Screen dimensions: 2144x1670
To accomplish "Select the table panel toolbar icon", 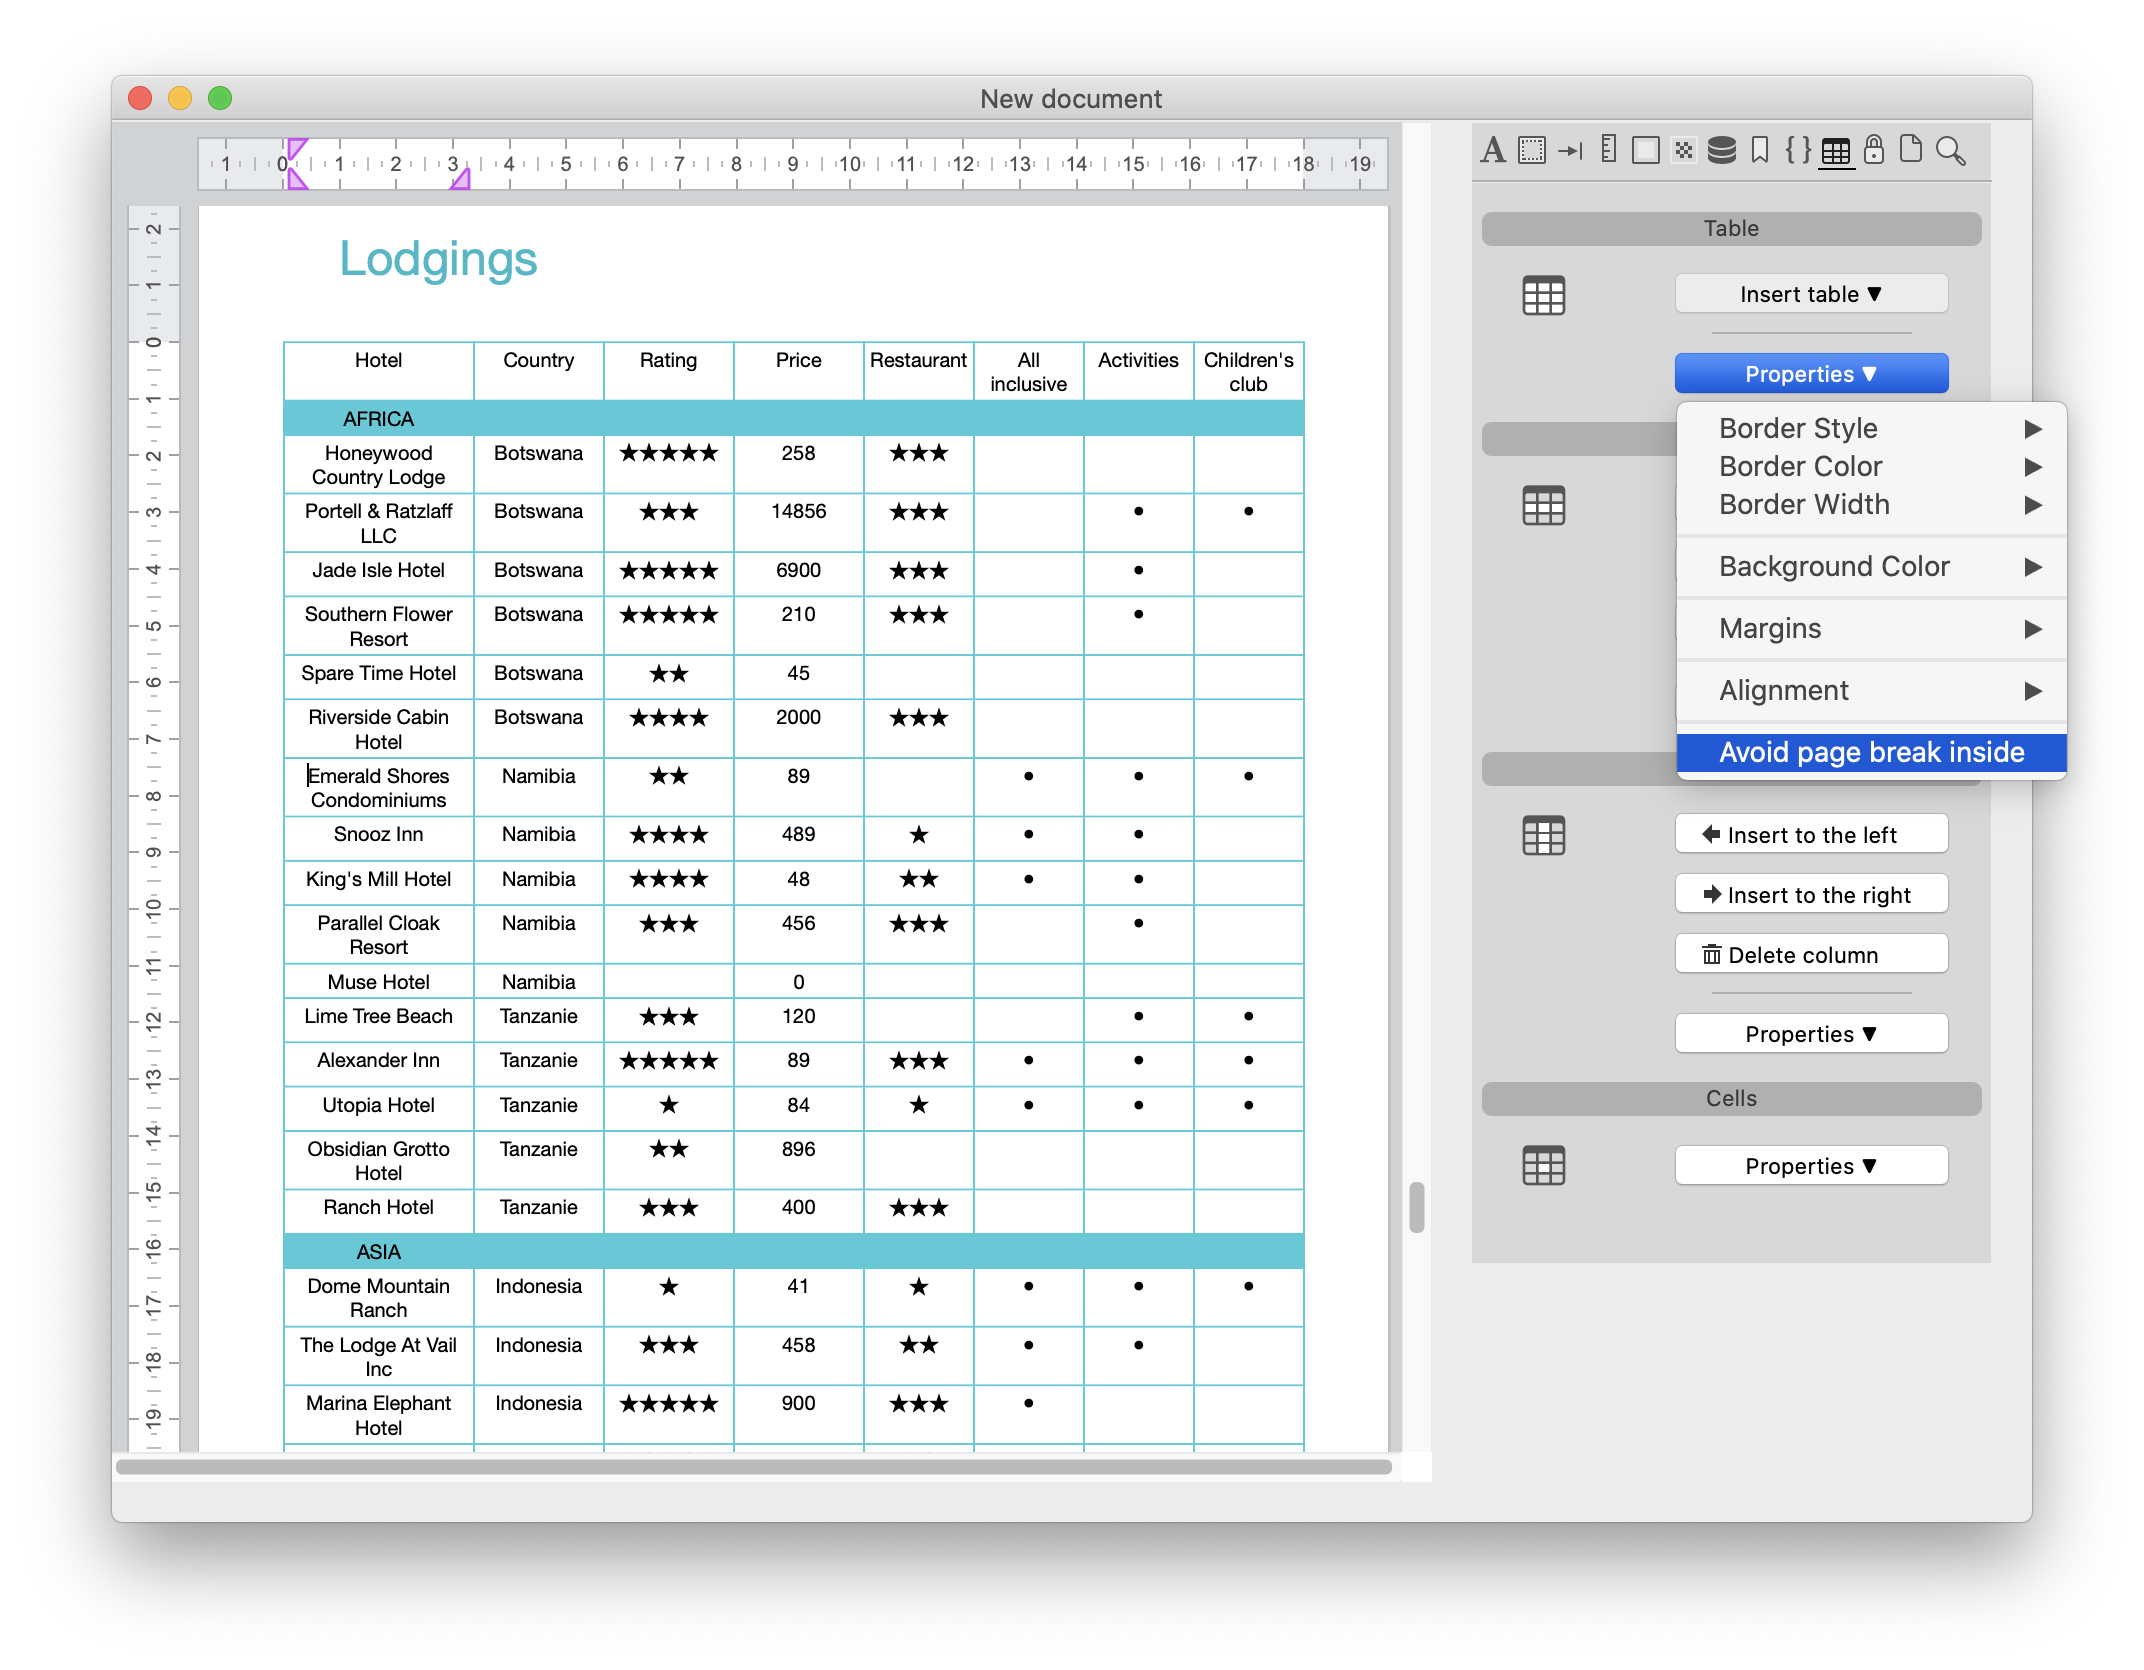I will pyautogui.click(x=1836, y=152).
